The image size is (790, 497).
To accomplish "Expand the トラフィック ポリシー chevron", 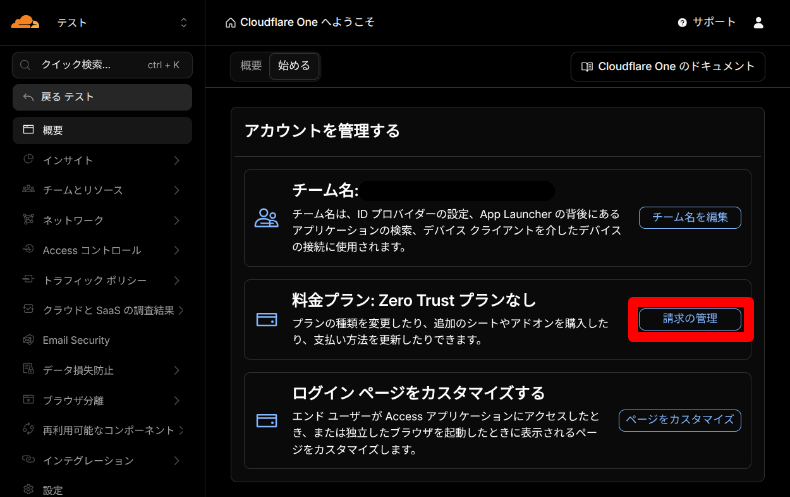I will (176, 280).
